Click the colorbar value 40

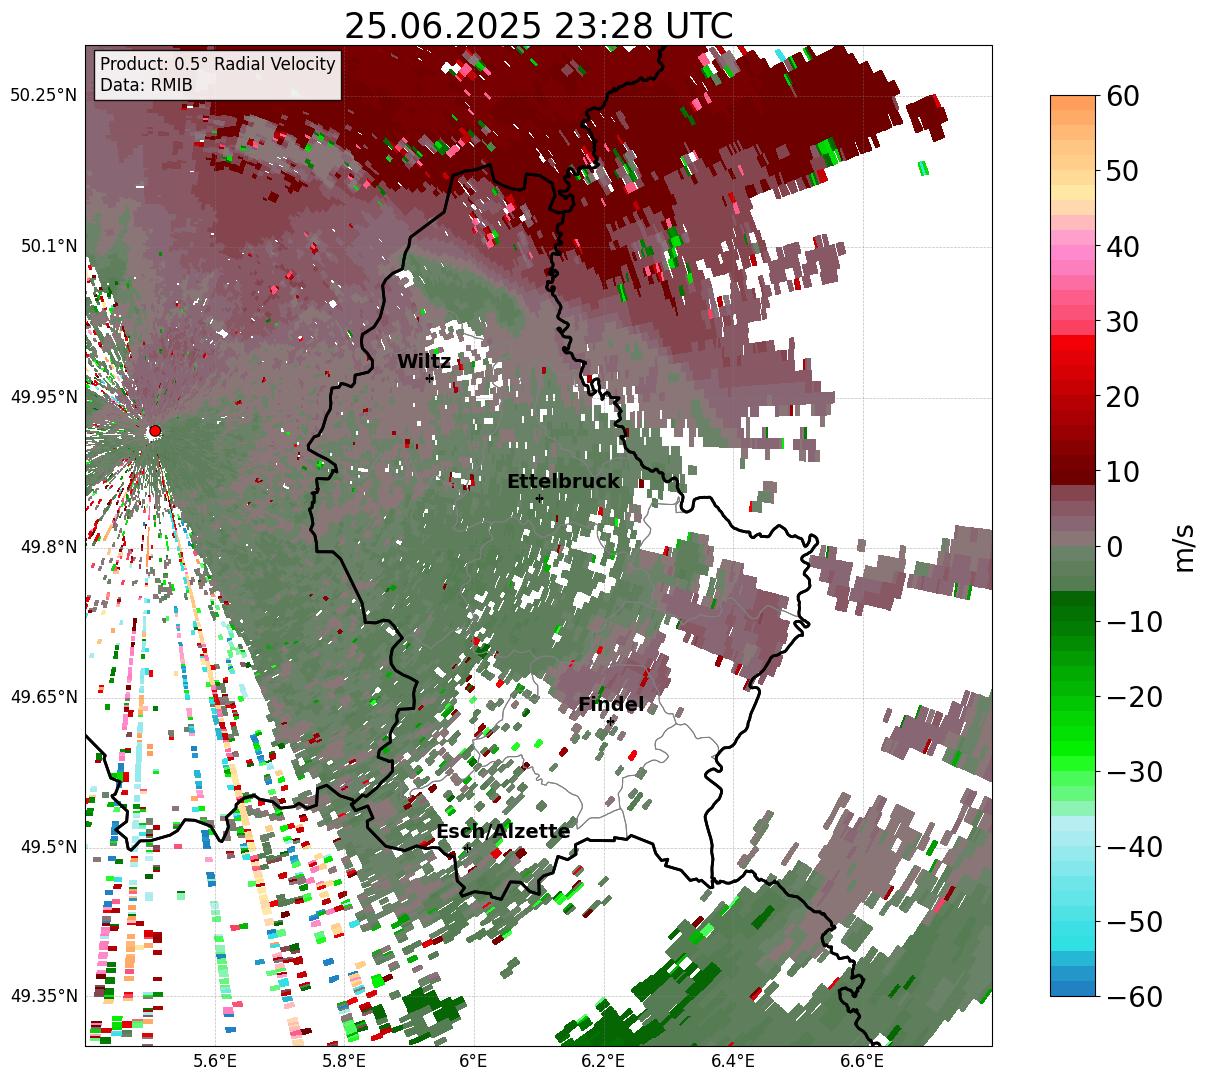tap(1121, 246)
